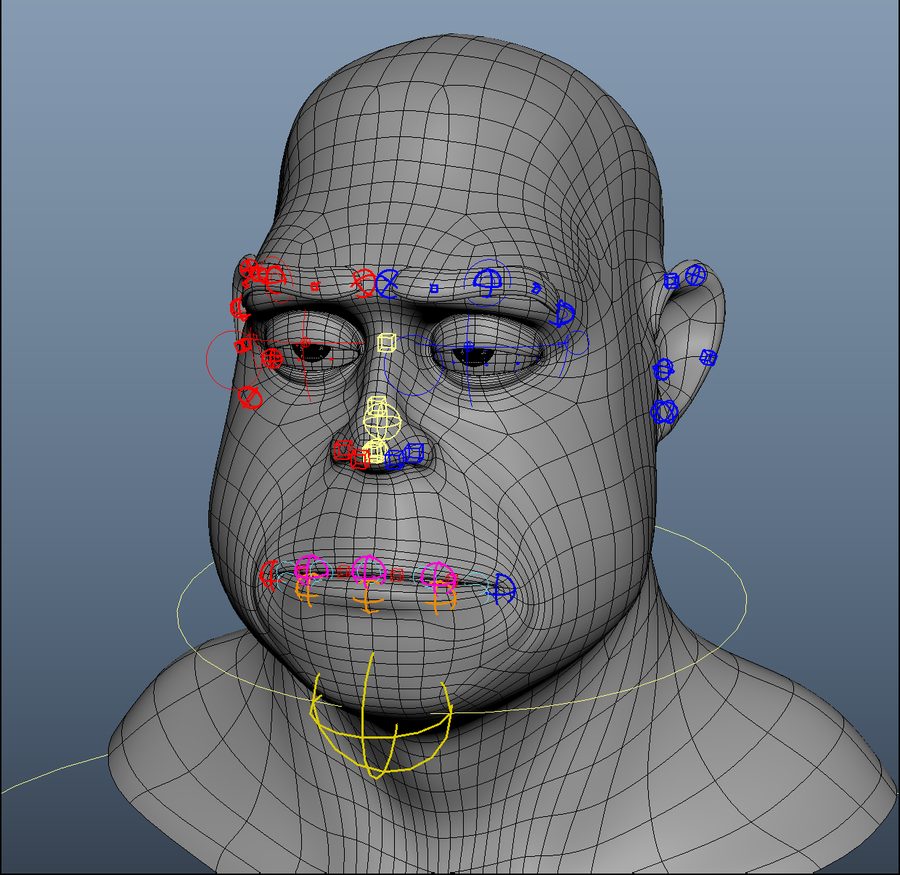Select the large thin red circle beside the eye
The image size is (900, 875).
coord(236,358)
